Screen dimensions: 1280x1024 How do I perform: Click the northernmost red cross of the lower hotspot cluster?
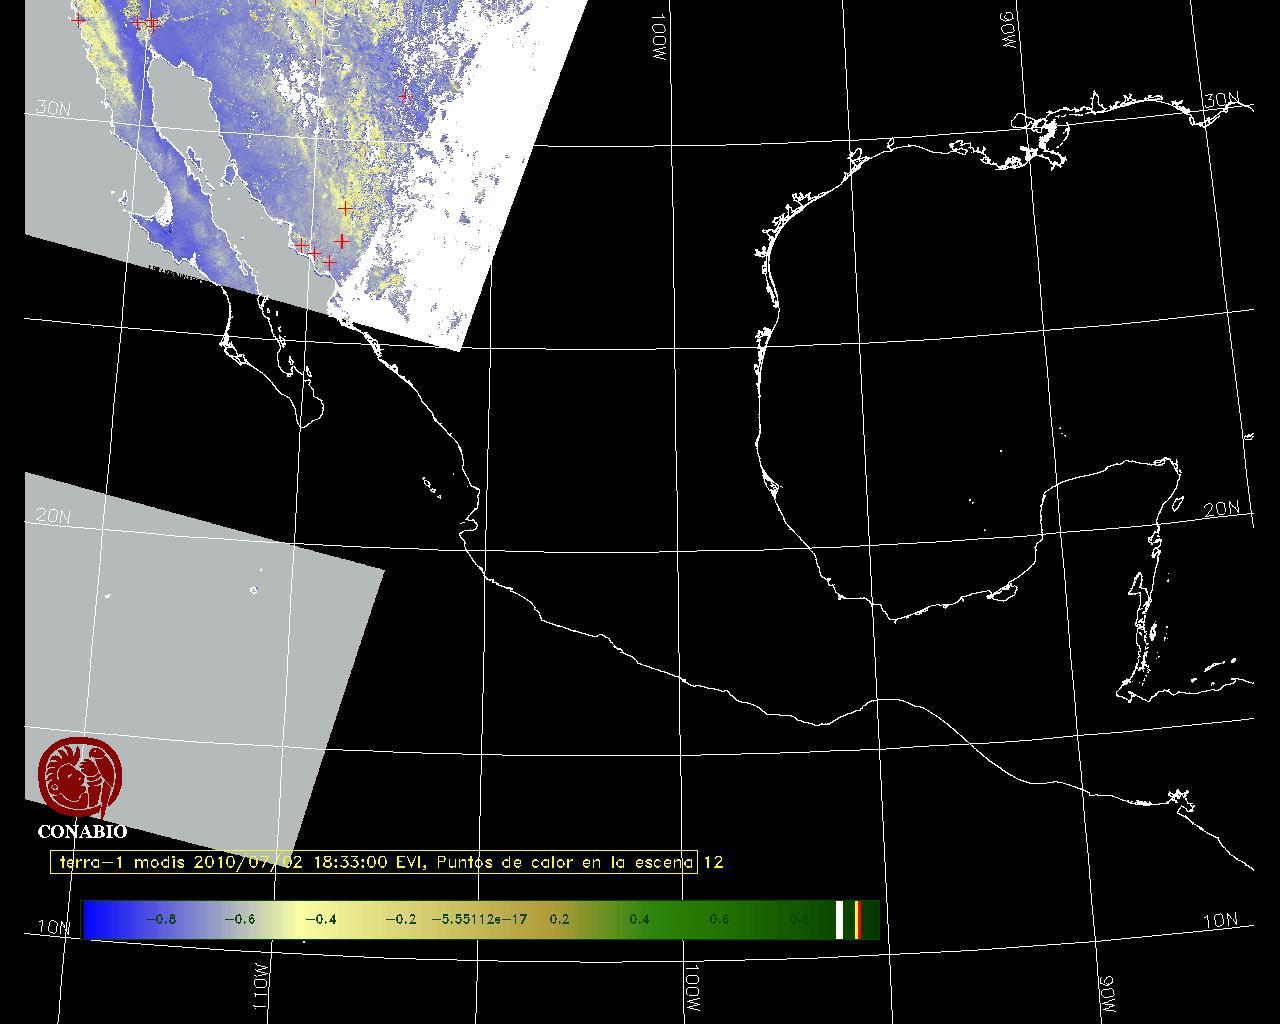point(345,208)
